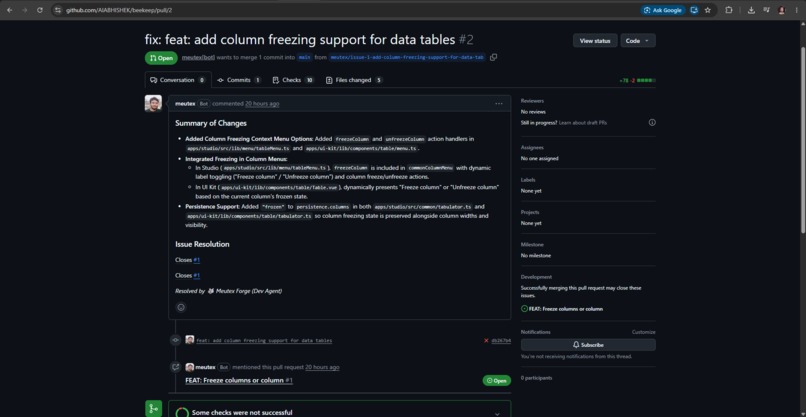
Task: Open the media control icon
Action: click(x=766, y=10)
